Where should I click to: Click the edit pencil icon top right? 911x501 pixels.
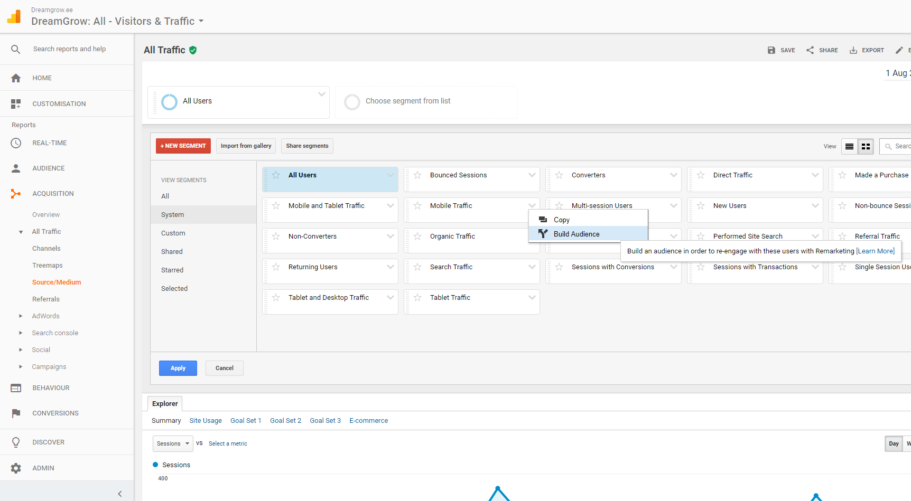pyautogui.click(x=899, y=50)
